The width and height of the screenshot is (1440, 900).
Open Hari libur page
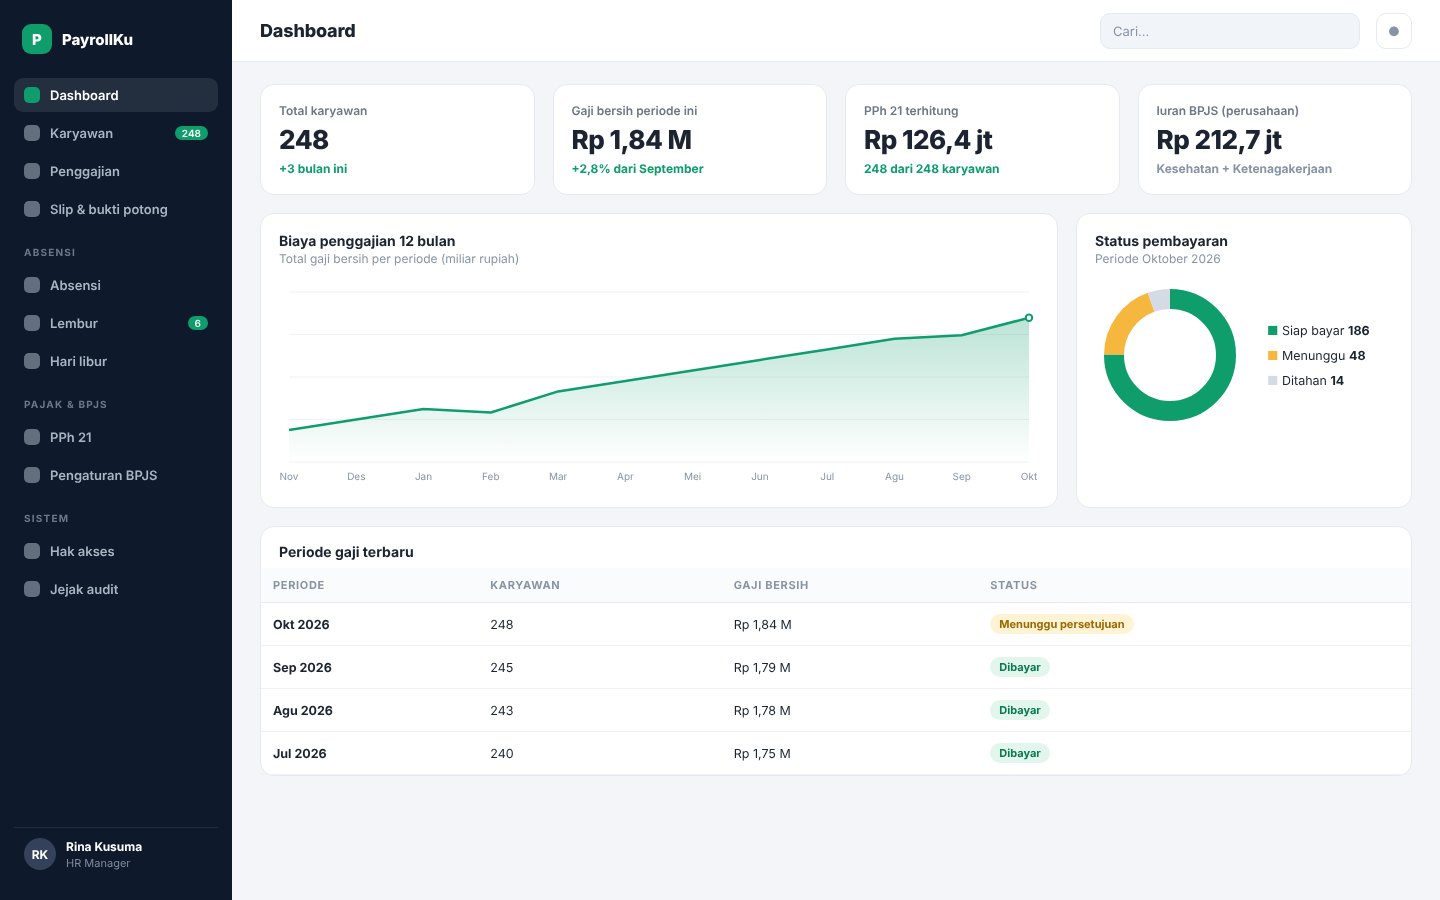(x=116, y=361)
